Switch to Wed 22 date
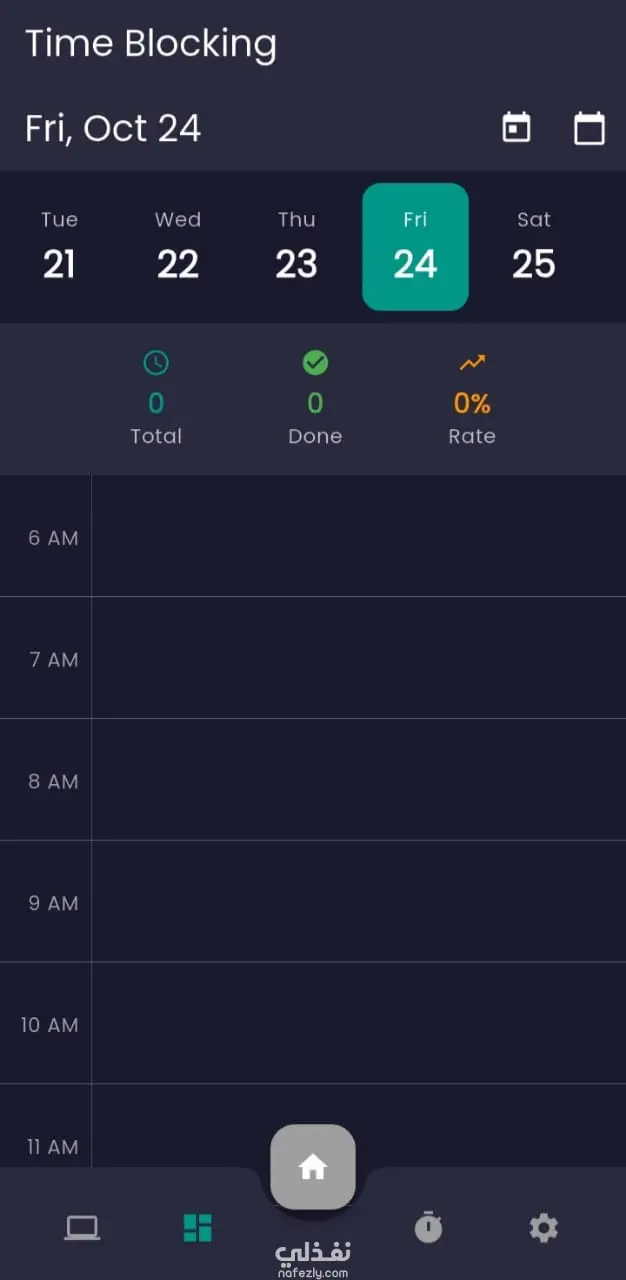 click(178, 247)
